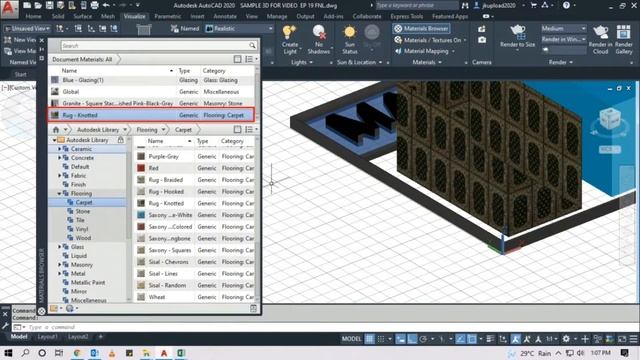
Task: Open the Express Tools ribbon tab
Action: [x=407, y=16]
